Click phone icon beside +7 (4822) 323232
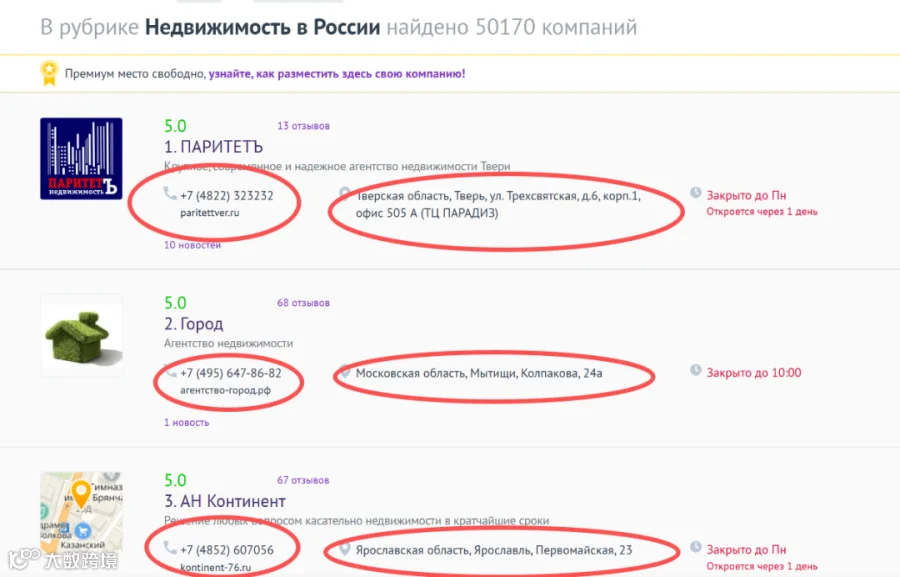 [x=170, y=194]
